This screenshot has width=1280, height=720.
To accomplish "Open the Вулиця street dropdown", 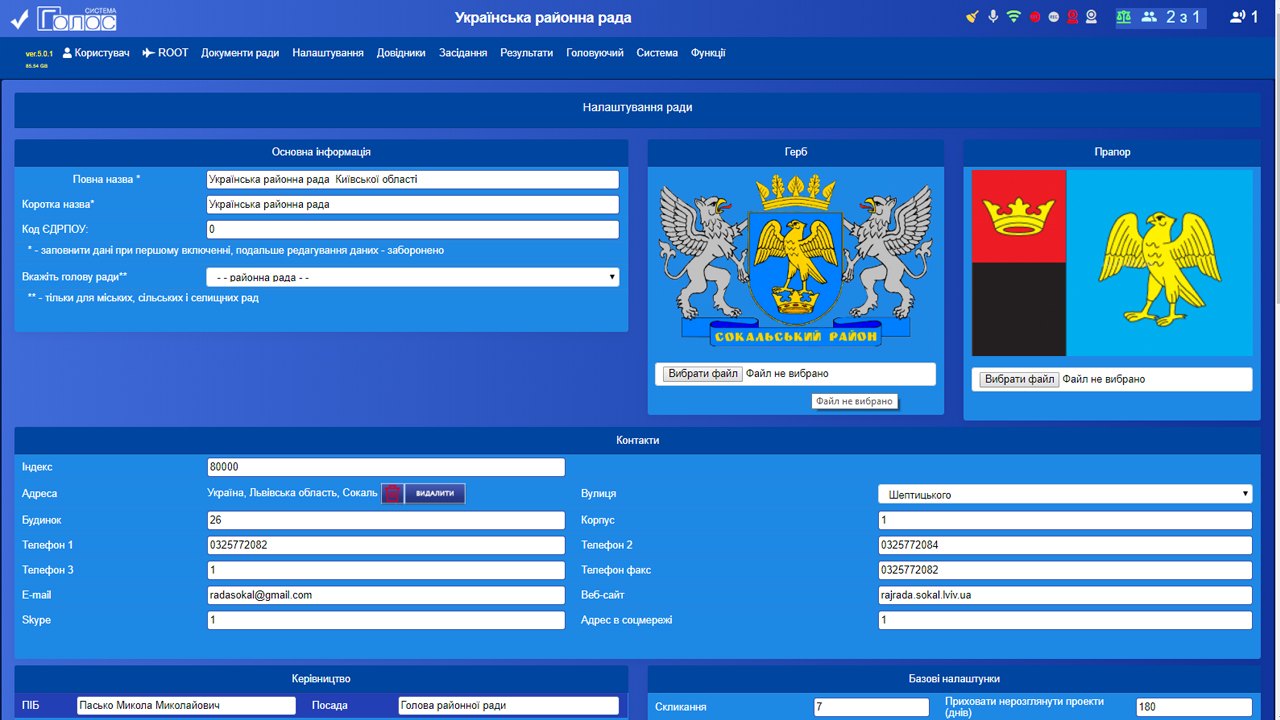I will click(1064, 494).
